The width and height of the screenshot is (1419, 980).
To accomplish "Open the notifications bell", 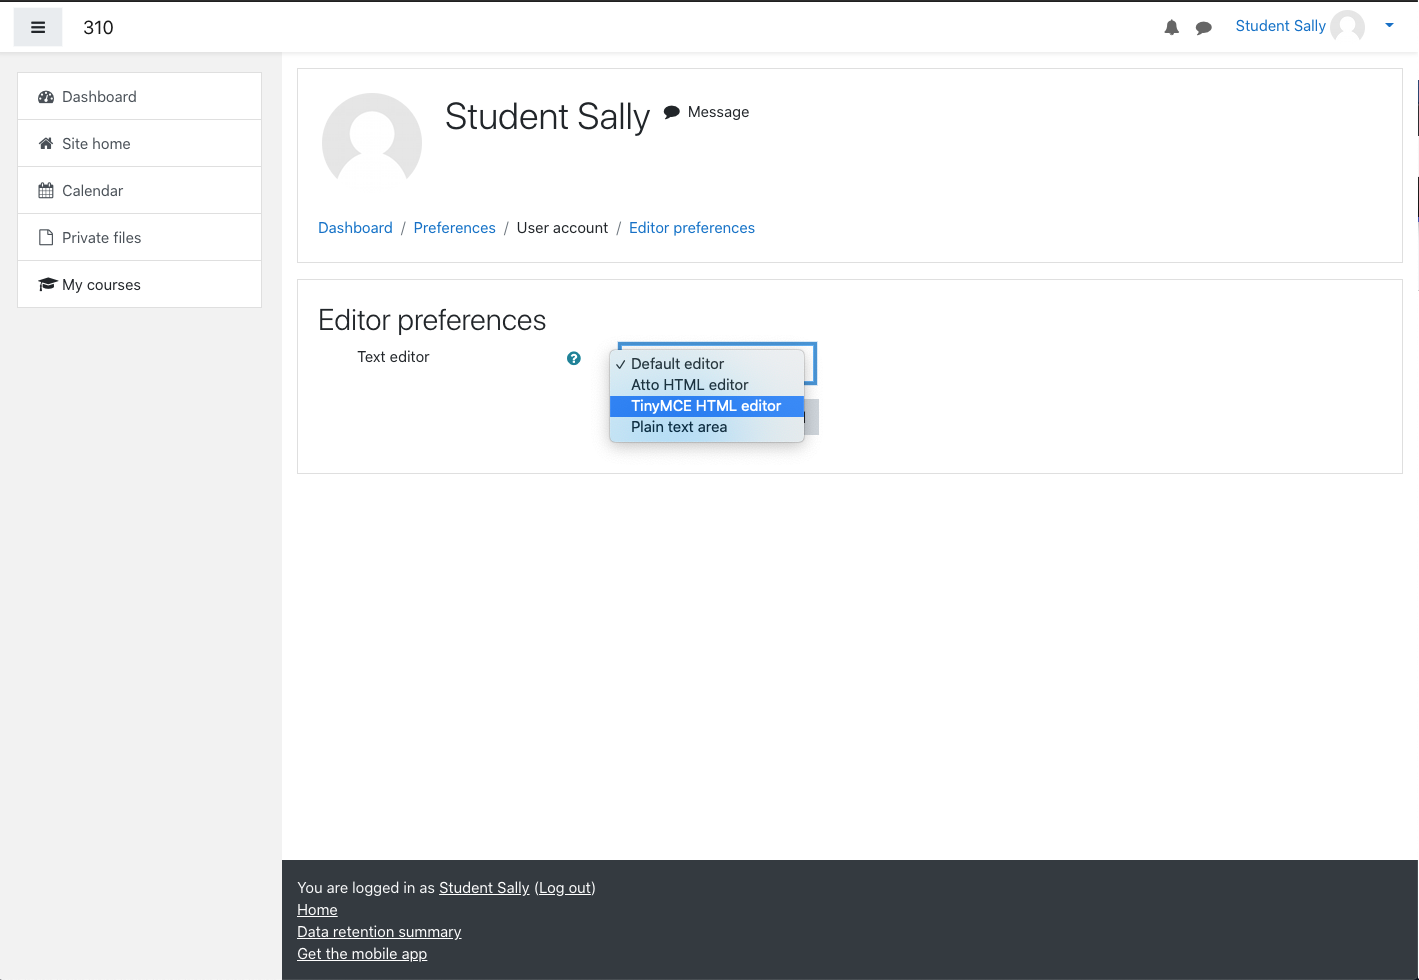I will pos(1172,28).
